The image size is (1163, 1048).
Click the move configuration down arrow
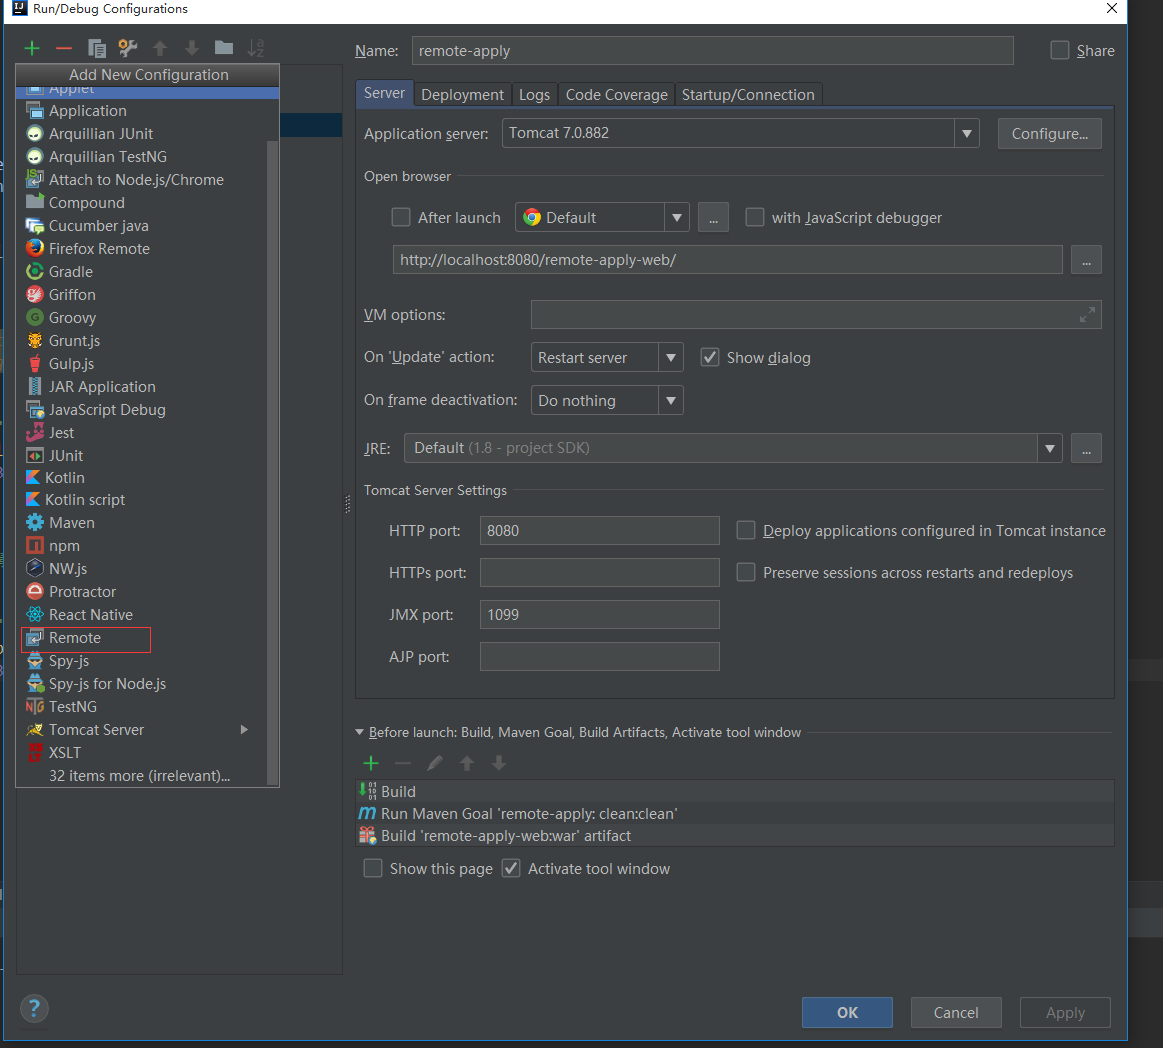click(x=192, y=49)
